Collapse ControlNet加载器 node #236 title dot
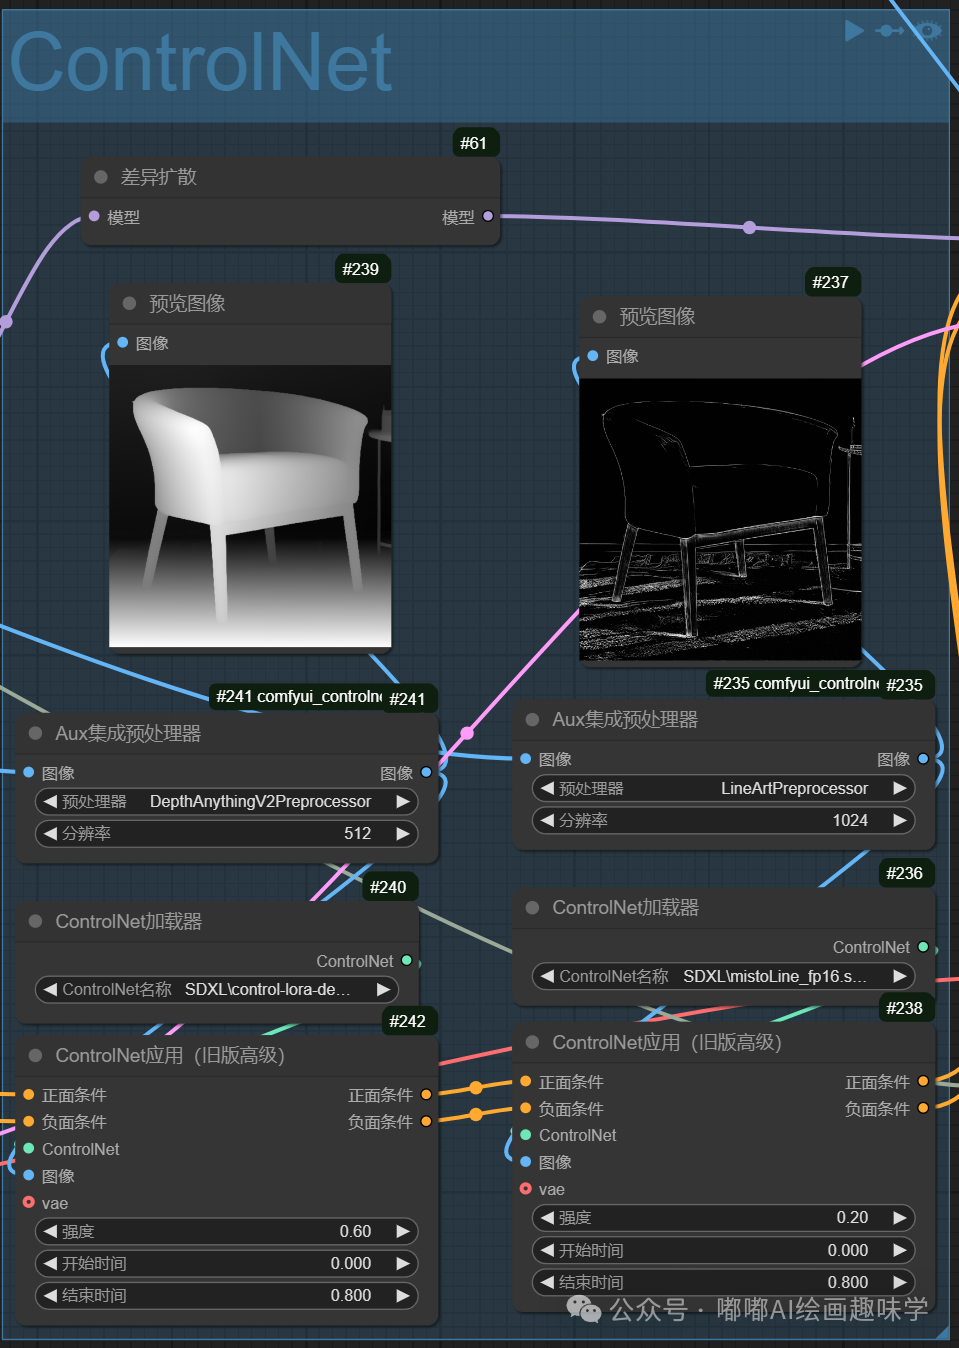The width and height of the screenshot is (959, 1348). [x=532, y=907]
